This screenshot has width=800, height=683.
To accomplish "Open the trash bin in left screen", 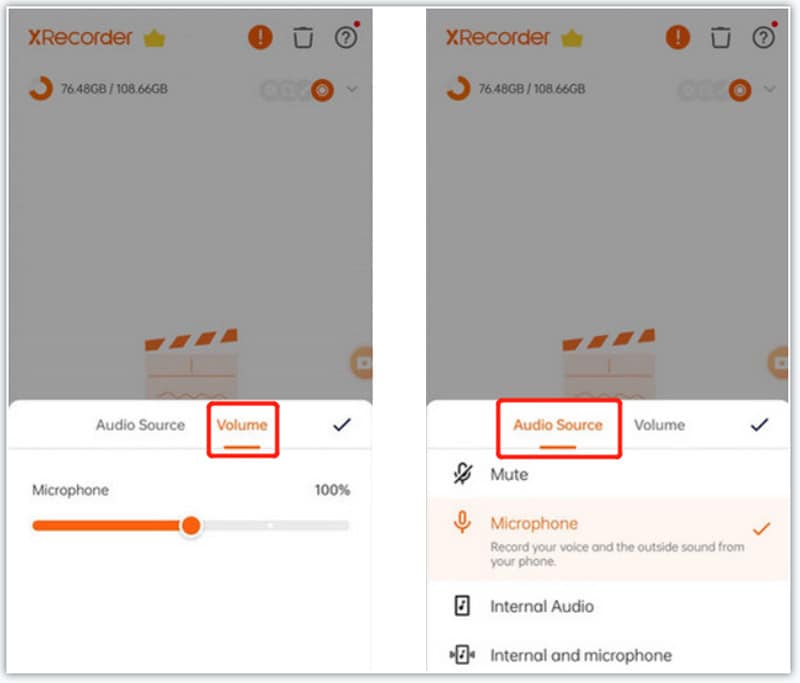I will click(x=303, y=37).
